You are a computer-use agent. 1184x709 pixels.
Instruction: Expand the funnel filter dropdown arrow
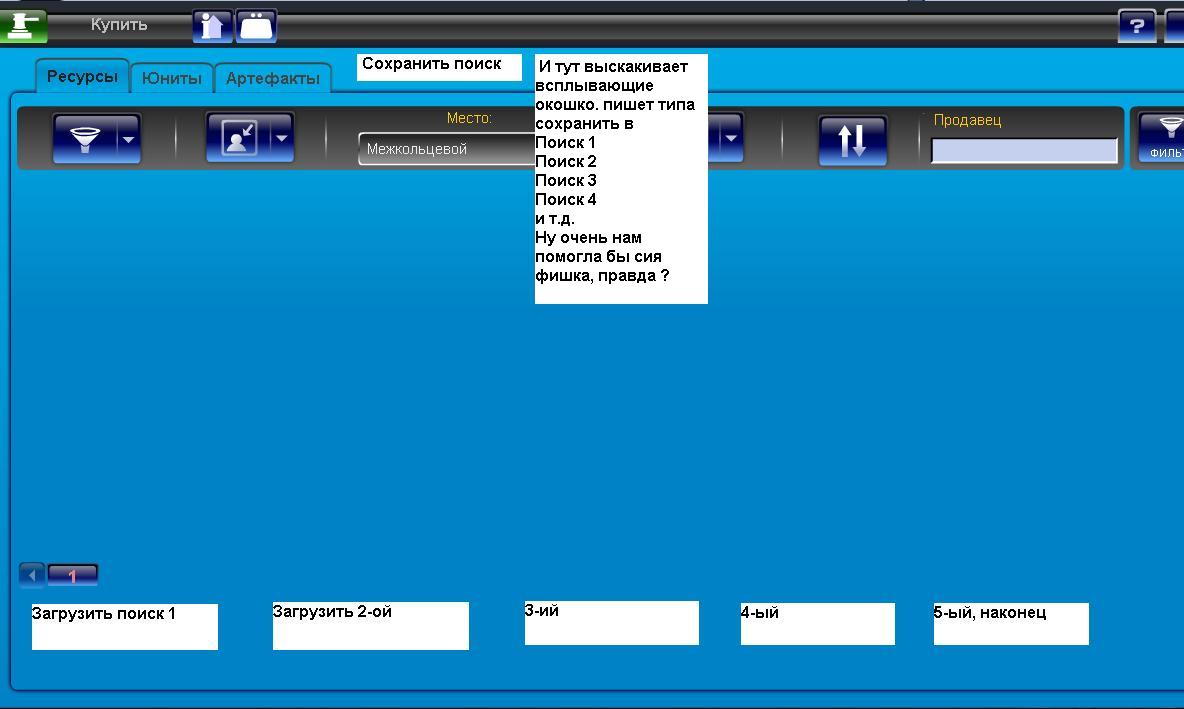(128, 139)
